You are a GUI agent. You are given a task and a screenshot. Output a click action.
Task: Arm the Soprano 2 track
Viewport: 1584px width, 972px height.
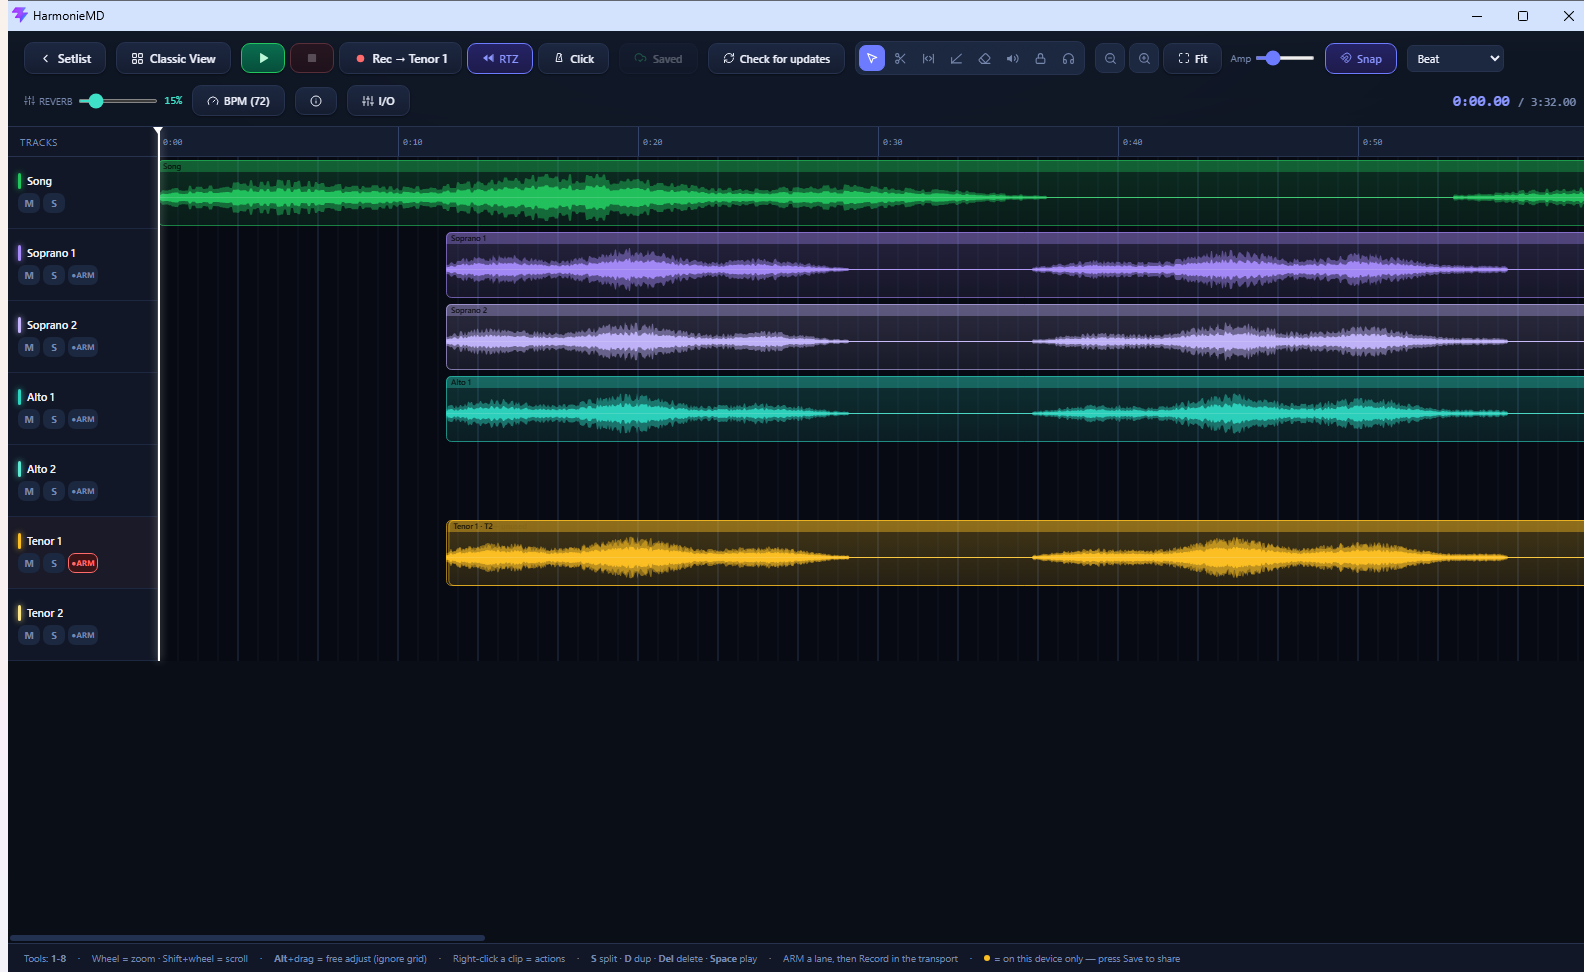pos(83,347)
